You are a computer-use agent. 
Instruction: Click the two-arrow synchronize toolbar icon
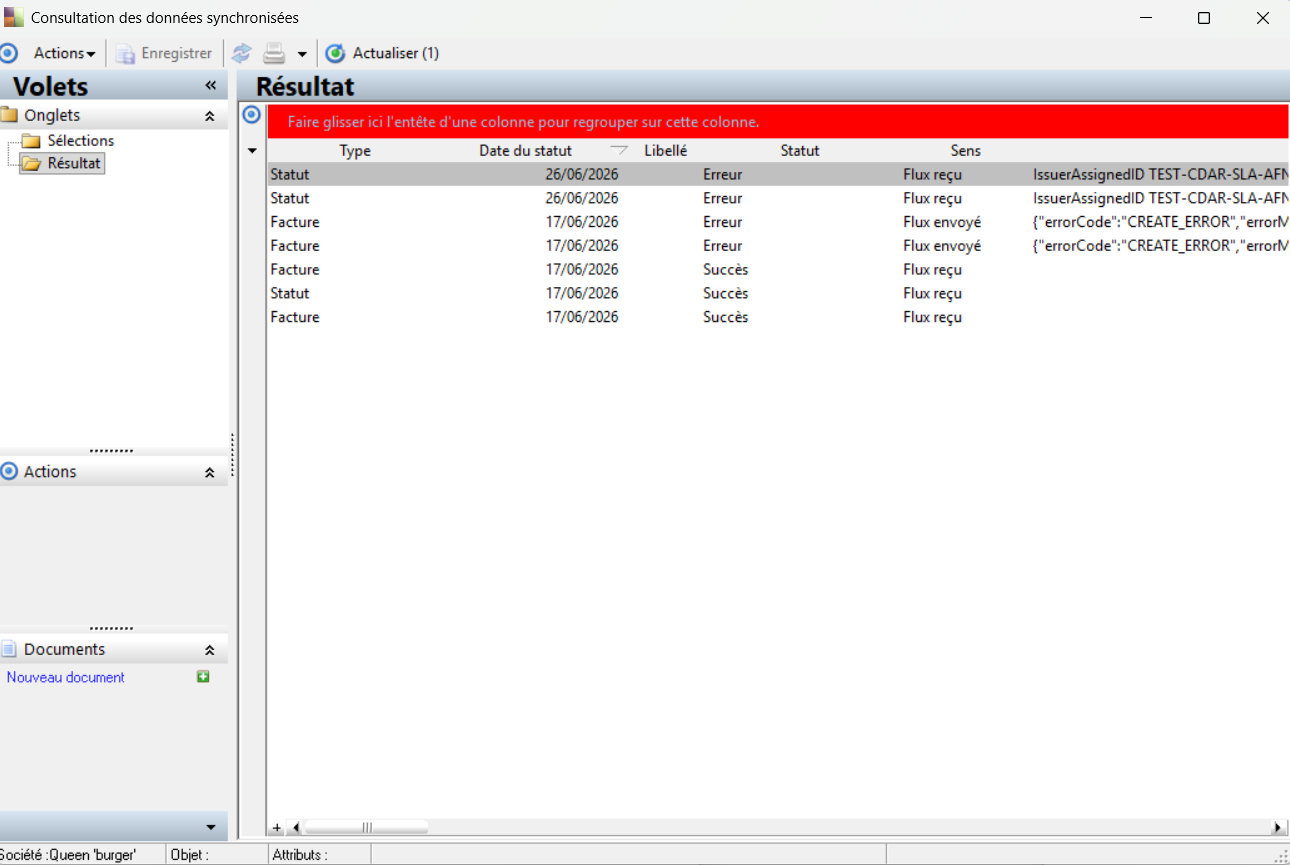coord(241,53)
